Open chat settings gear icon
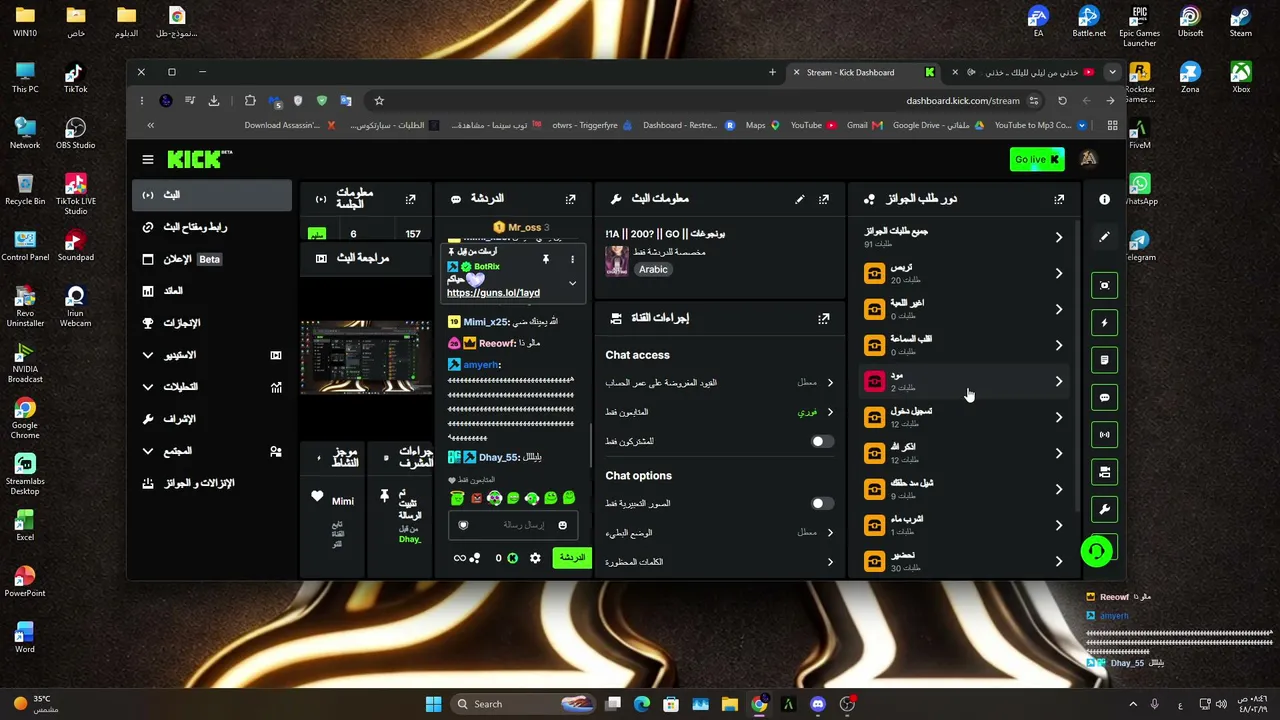Viewport: 1280px width, 720px height. (x=535, y=558)
